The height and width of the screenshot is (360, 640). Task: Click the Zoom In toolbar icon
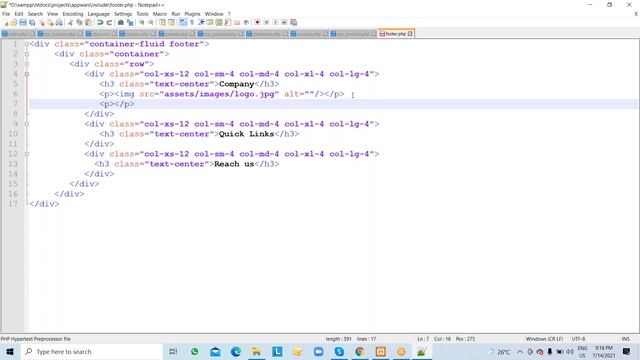(142, 22)
